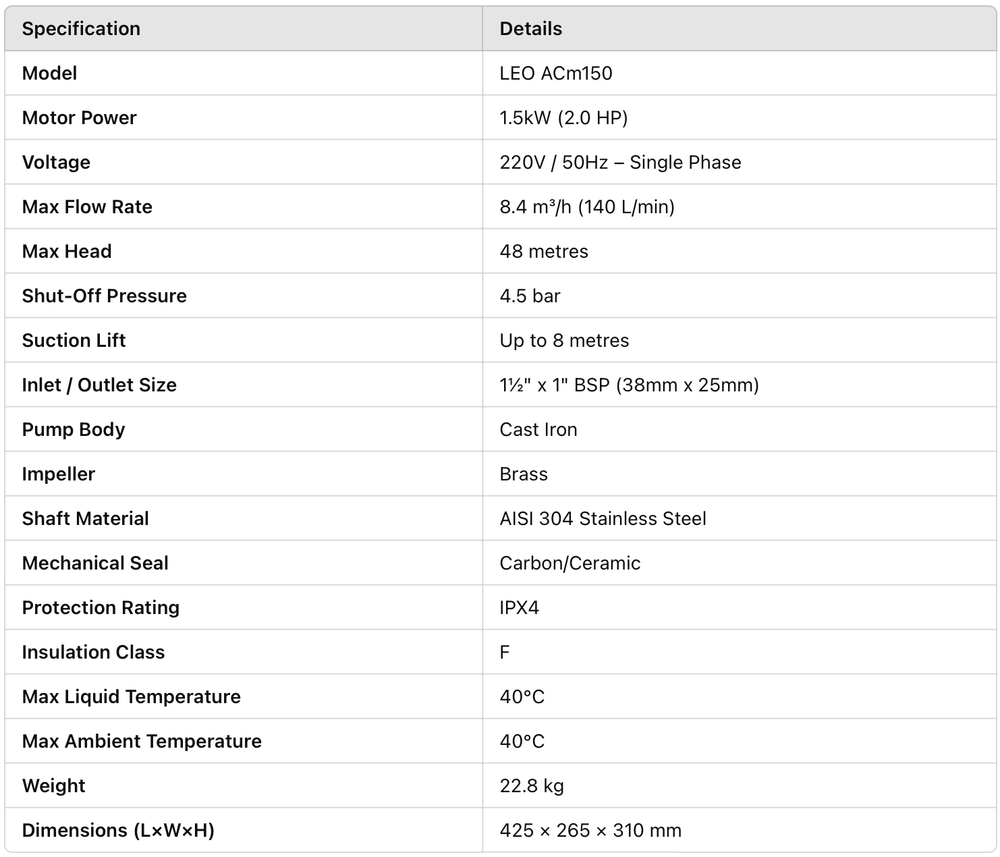
Task: Click the Max Flow Rate label
Action: (x=87, y=207)
